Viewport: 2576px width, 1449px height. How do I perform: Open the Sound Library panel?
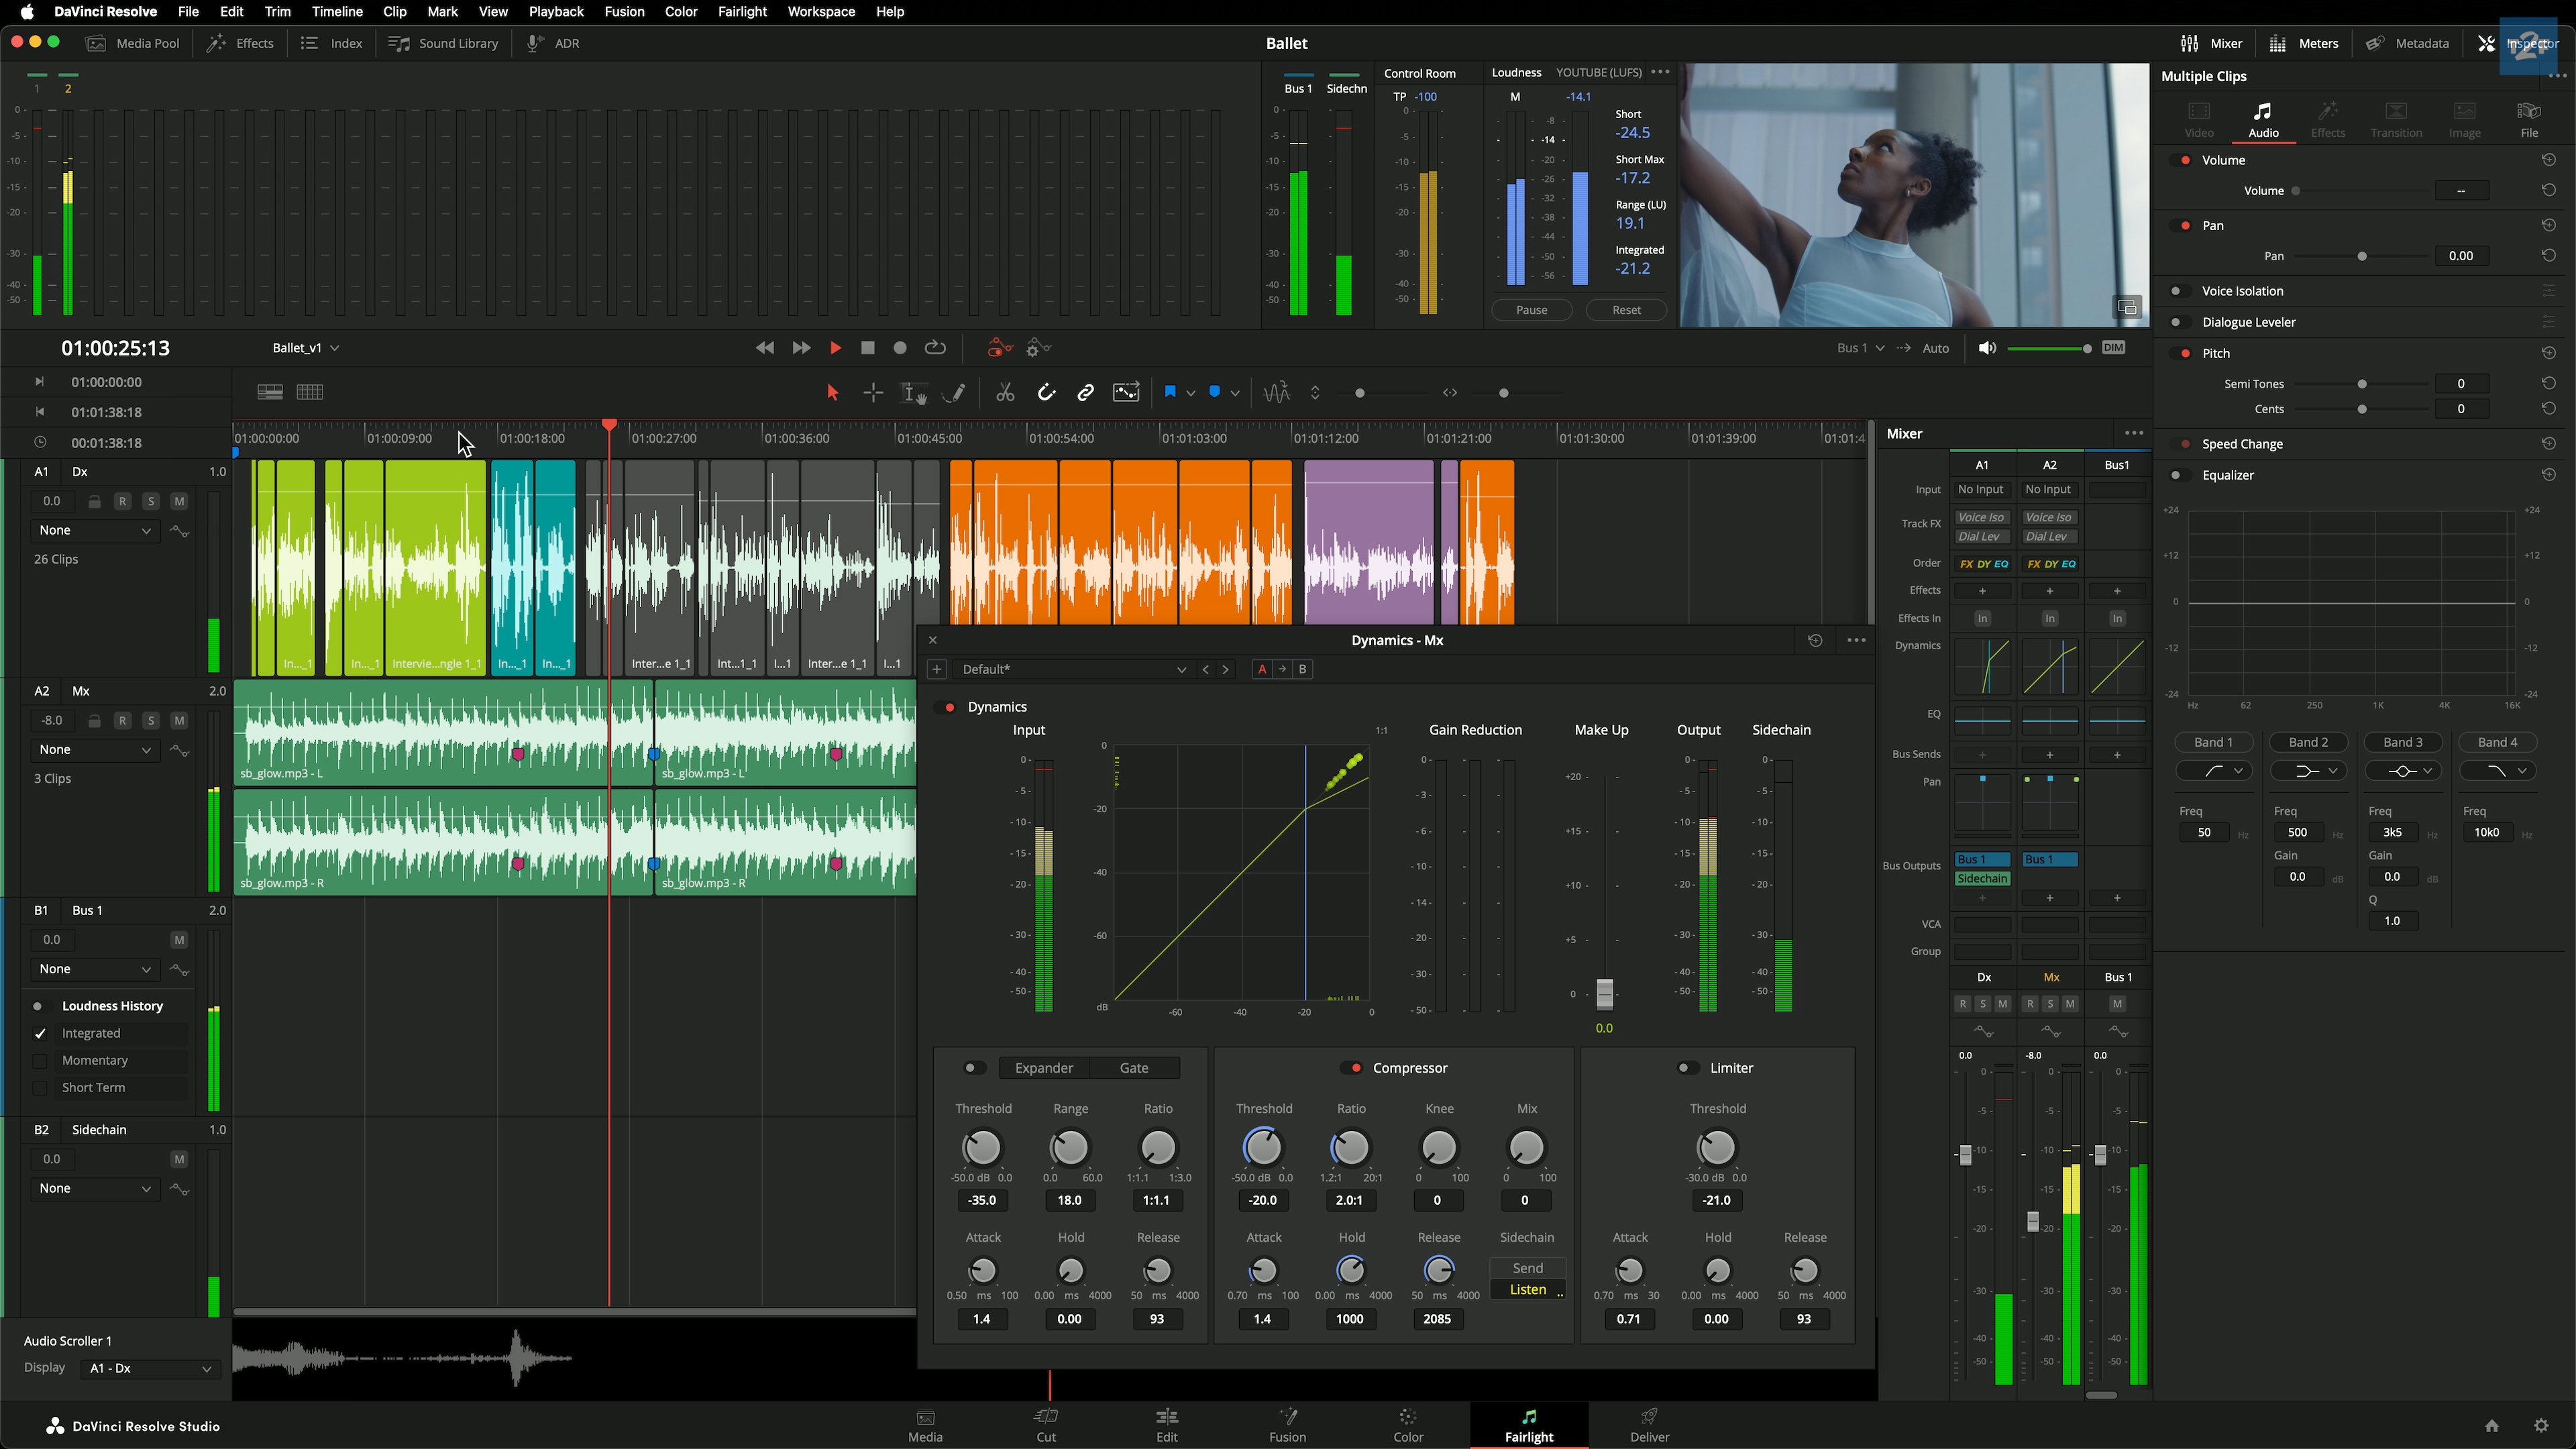point(444,43)
